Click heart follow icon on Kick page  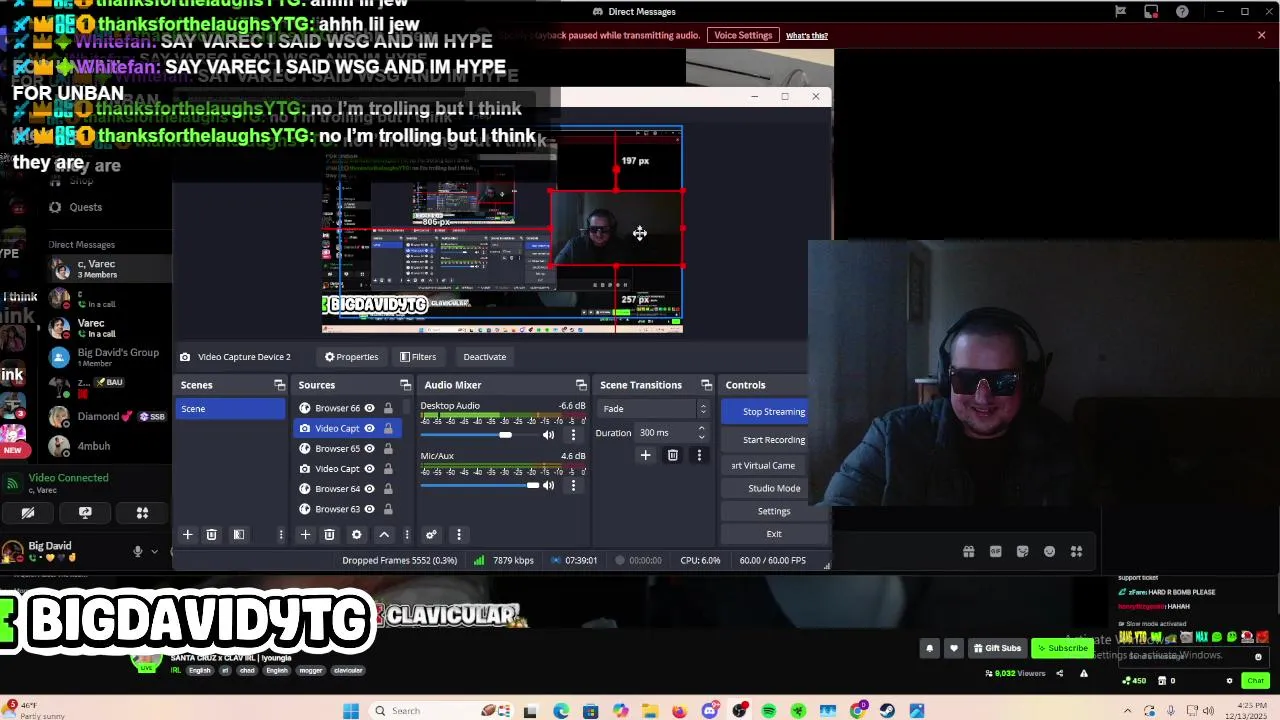(x=954, y=648)
